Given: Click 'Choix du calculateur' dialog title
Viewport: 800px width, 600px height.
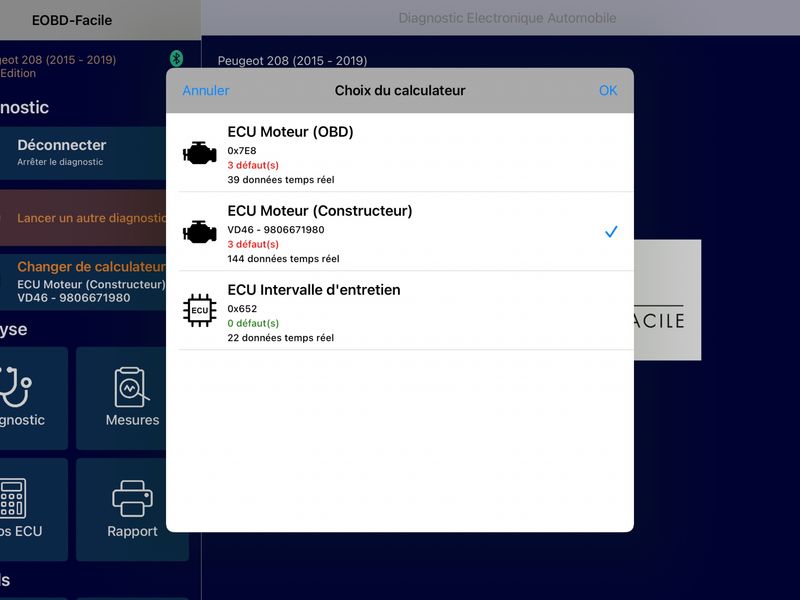Looking at the screenshot, I should click(x=400, y=90).
